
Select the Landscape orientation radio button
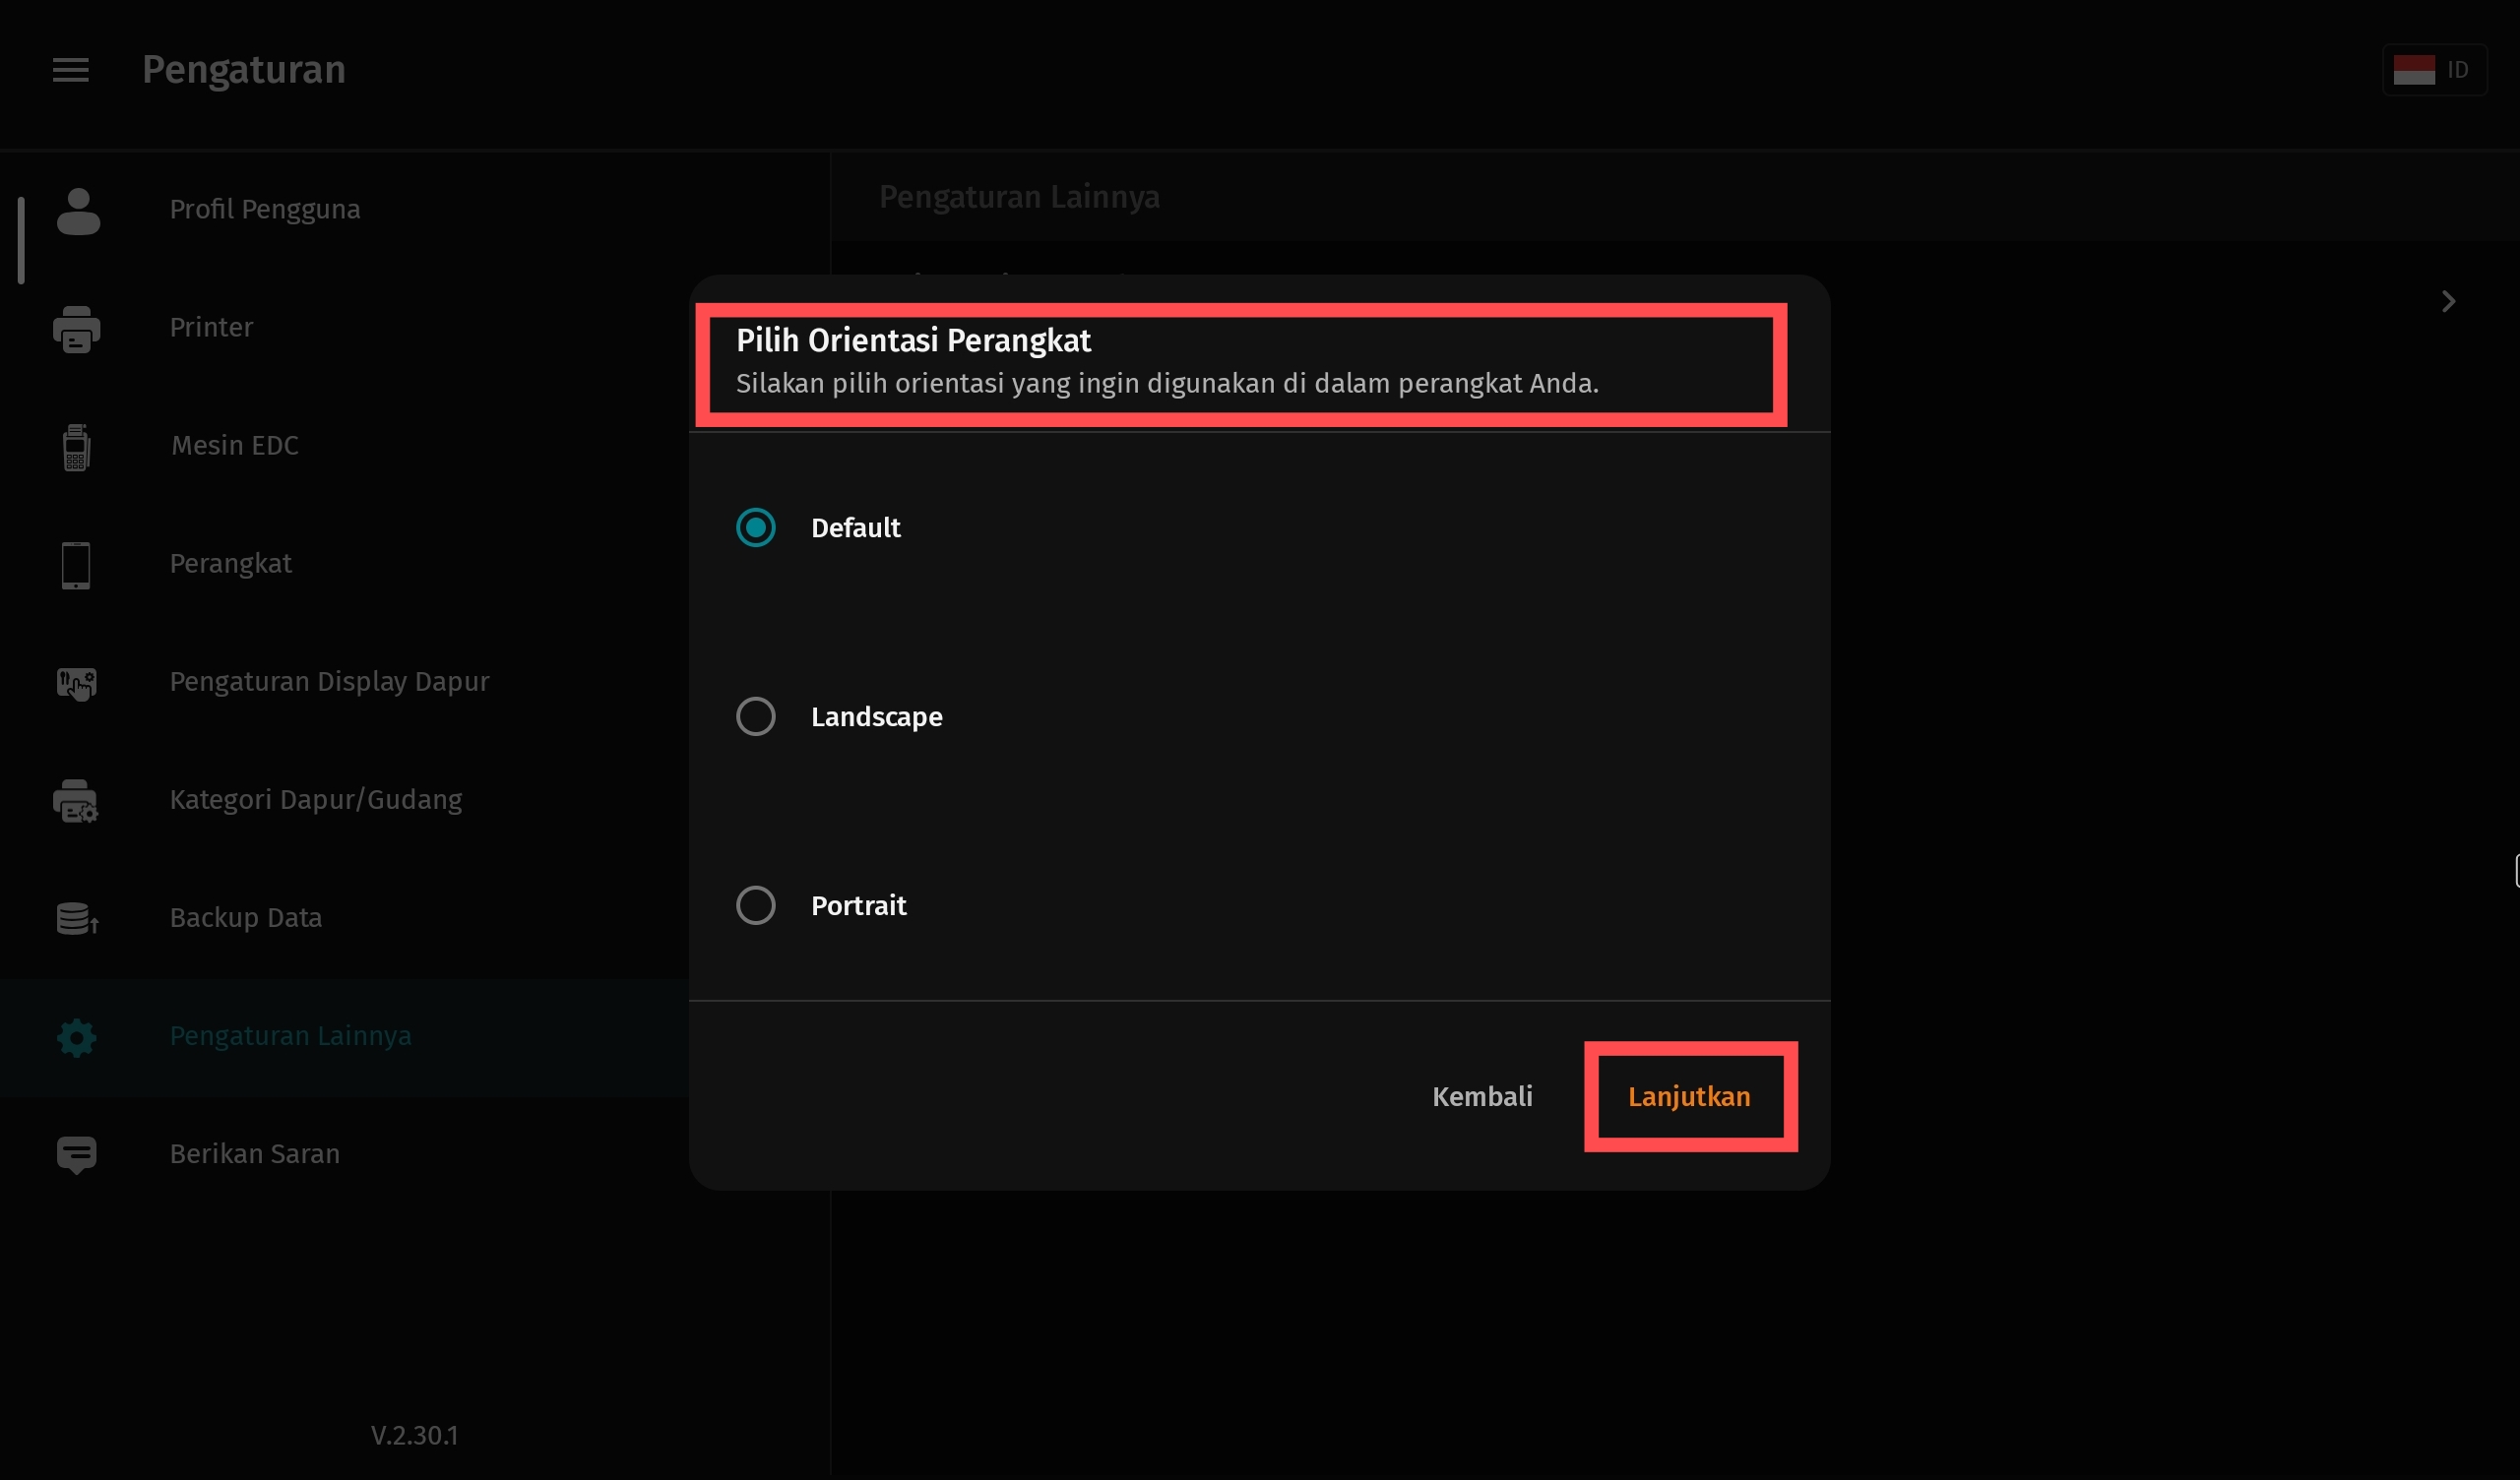[756, 717]
